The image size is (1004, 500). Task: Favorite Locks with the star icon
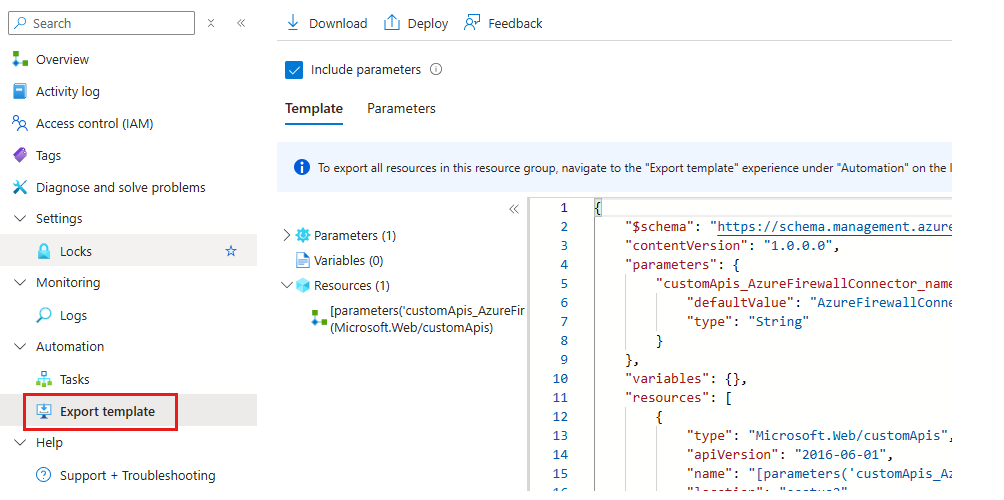[231, 251]
